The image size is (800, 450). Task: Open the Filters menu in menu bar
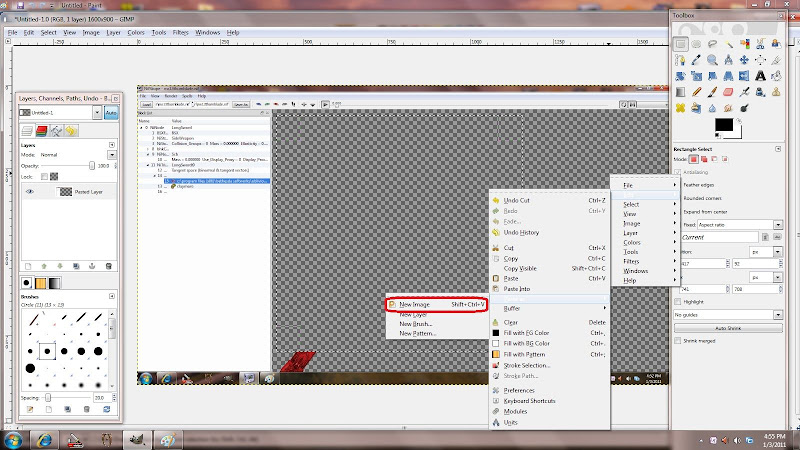(180, 32)
